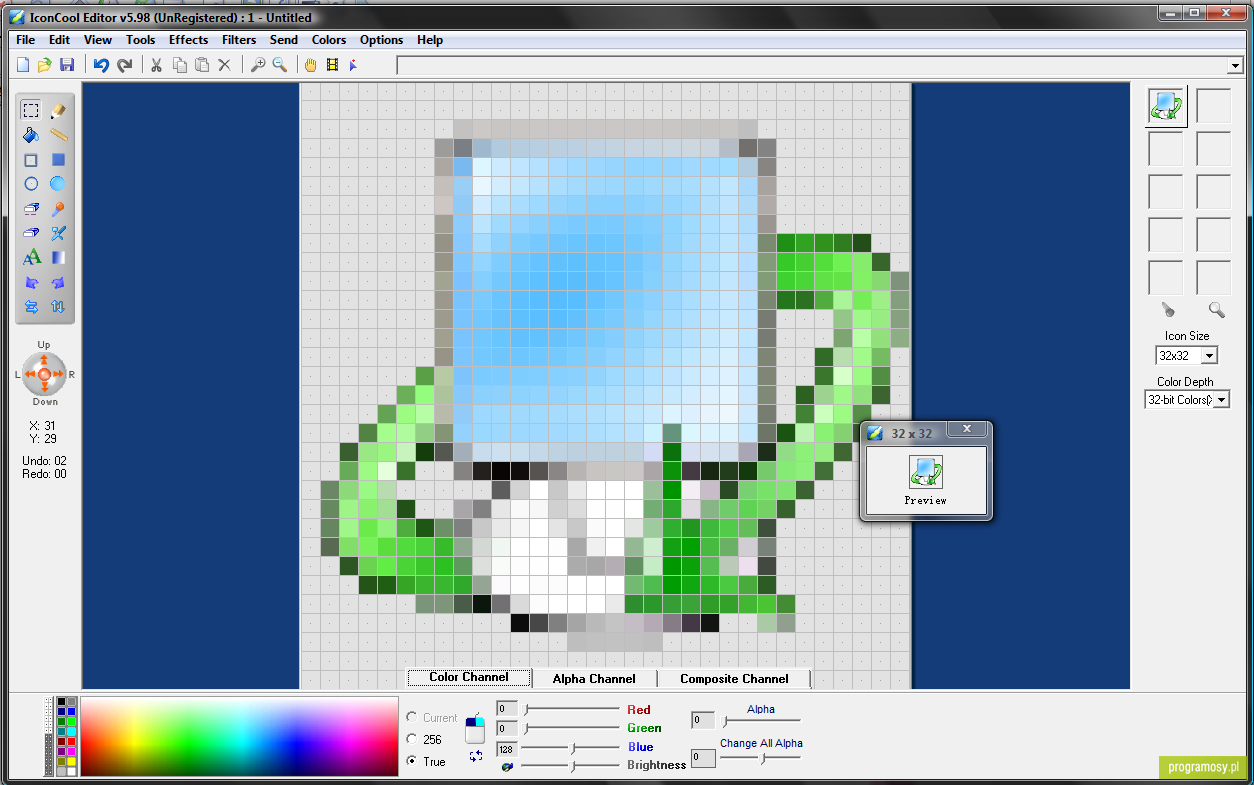Screen dimensions: 1254x785
Task: Paste from clipboard using toolbar icon
Action: (x=202, y=65)
